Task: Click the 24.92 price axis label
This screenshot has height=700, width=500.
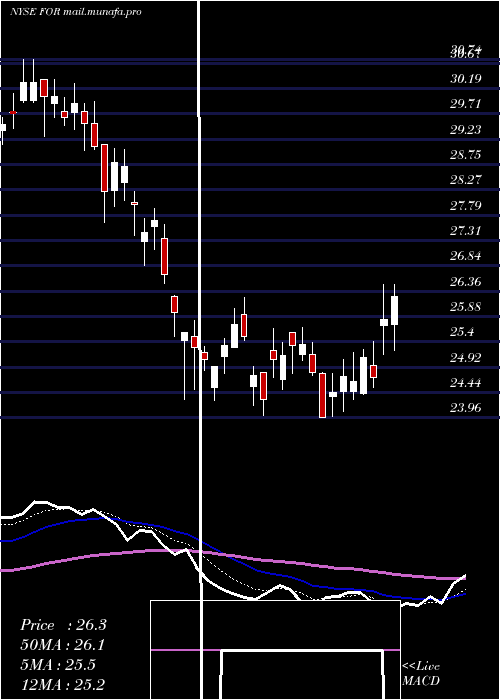Action: [466, 358]
